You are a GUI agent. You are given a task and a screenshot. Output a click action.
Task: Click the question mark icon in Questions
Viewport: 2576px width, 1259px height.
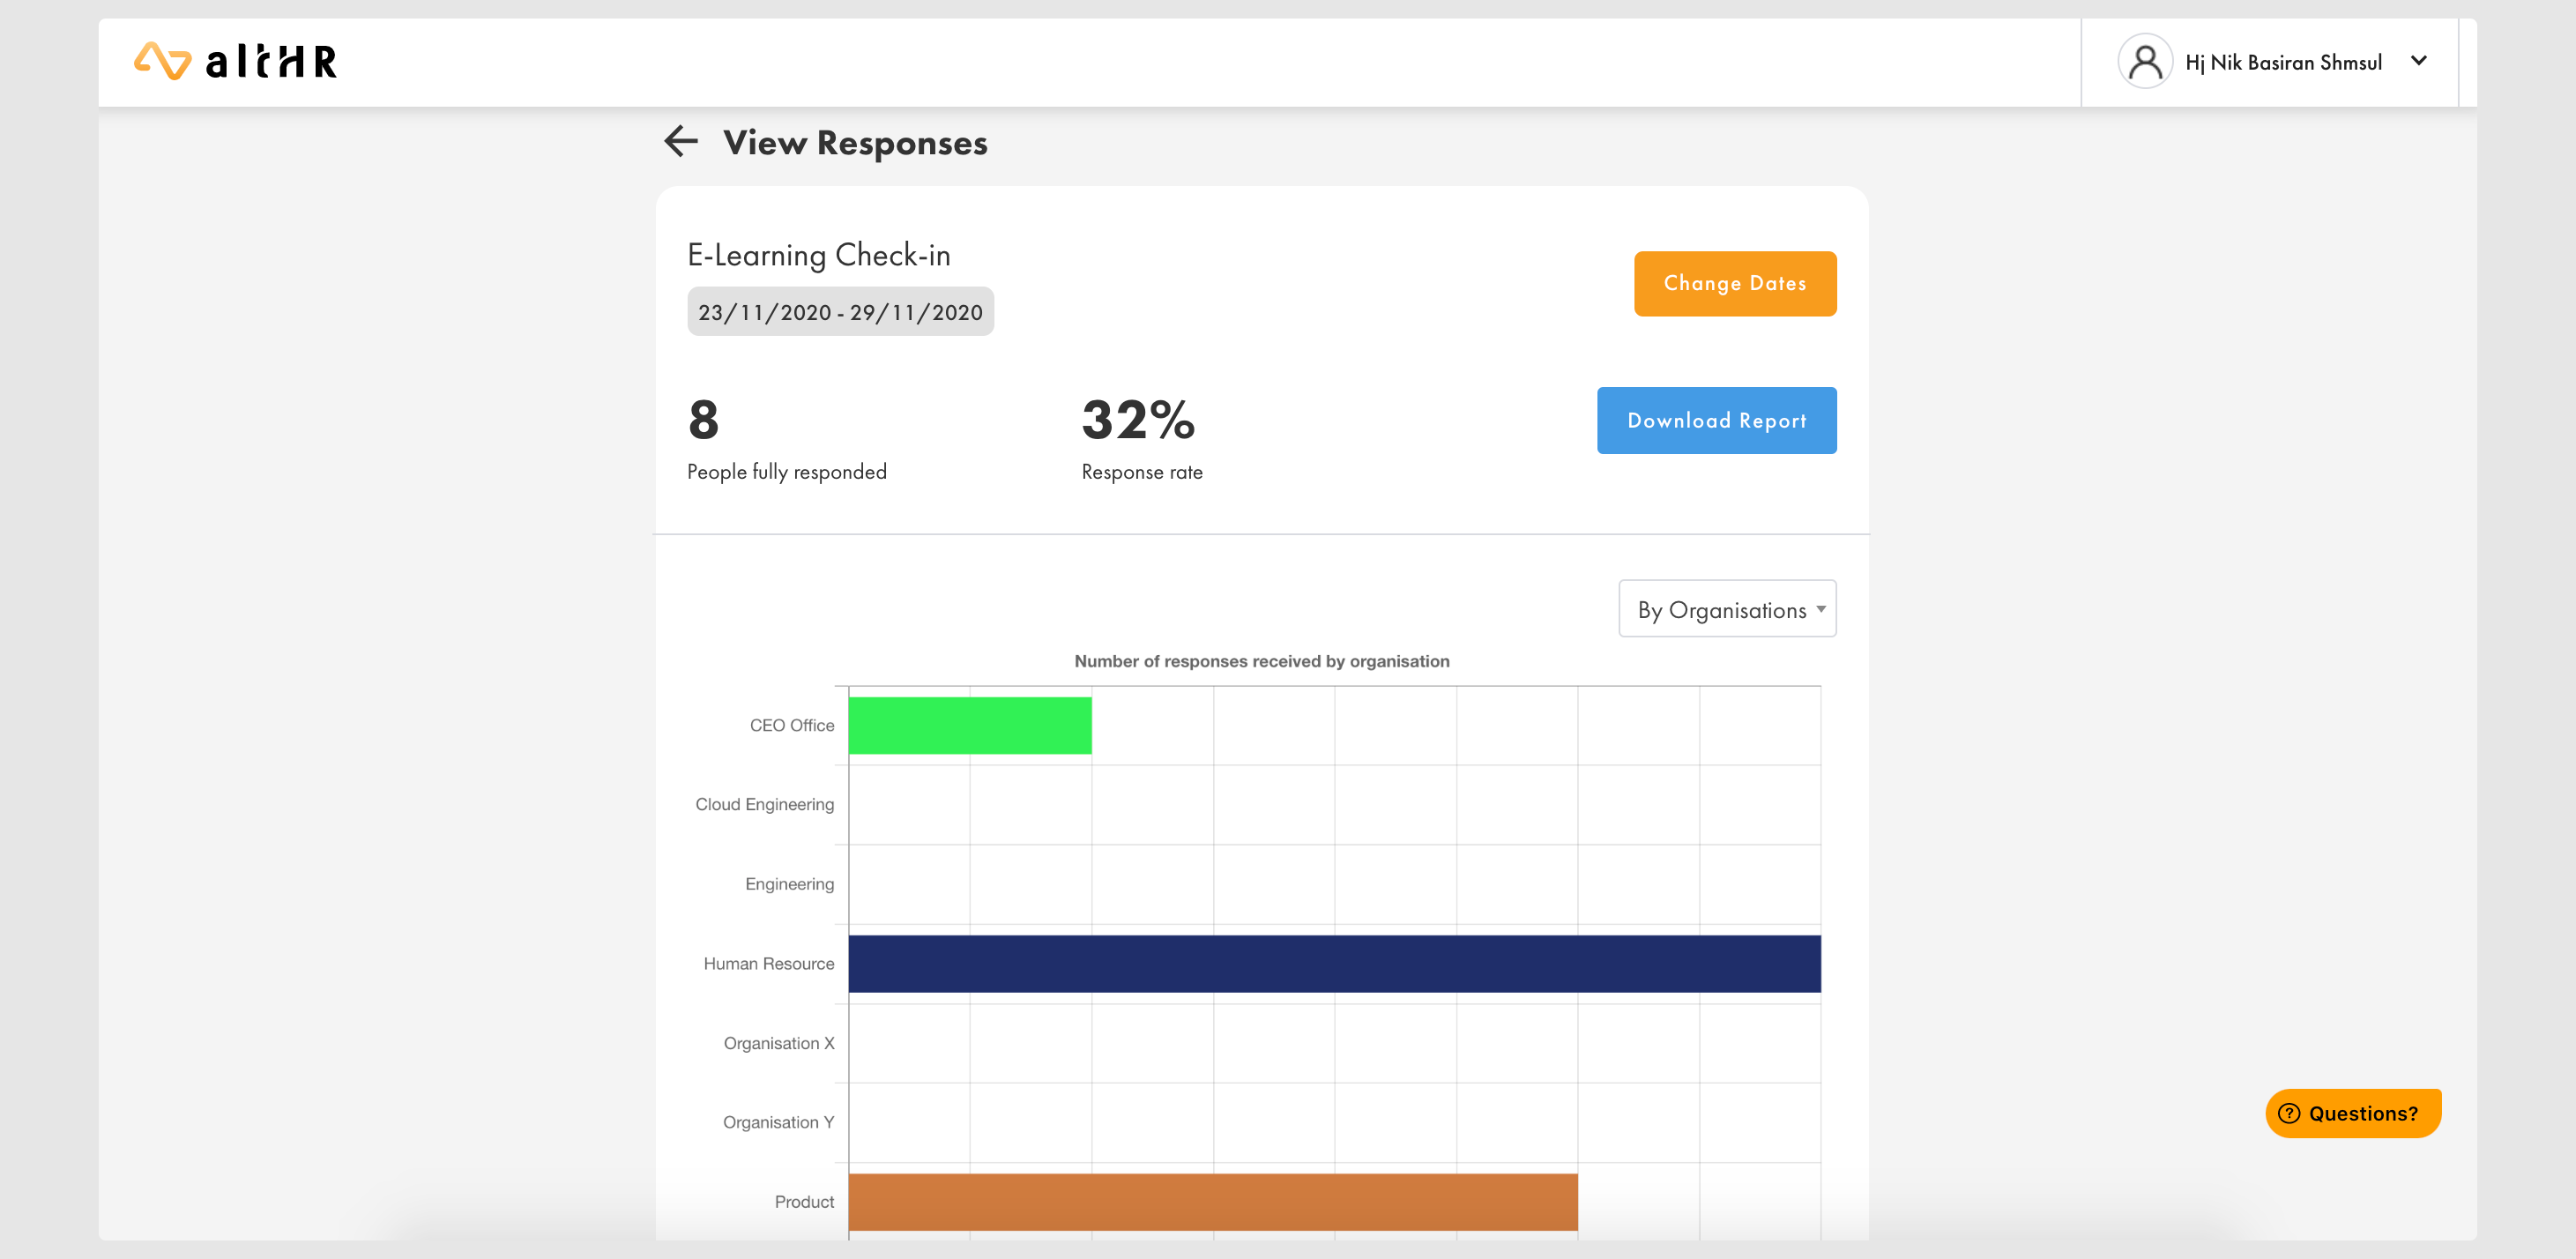[x=2289, y=1113]
